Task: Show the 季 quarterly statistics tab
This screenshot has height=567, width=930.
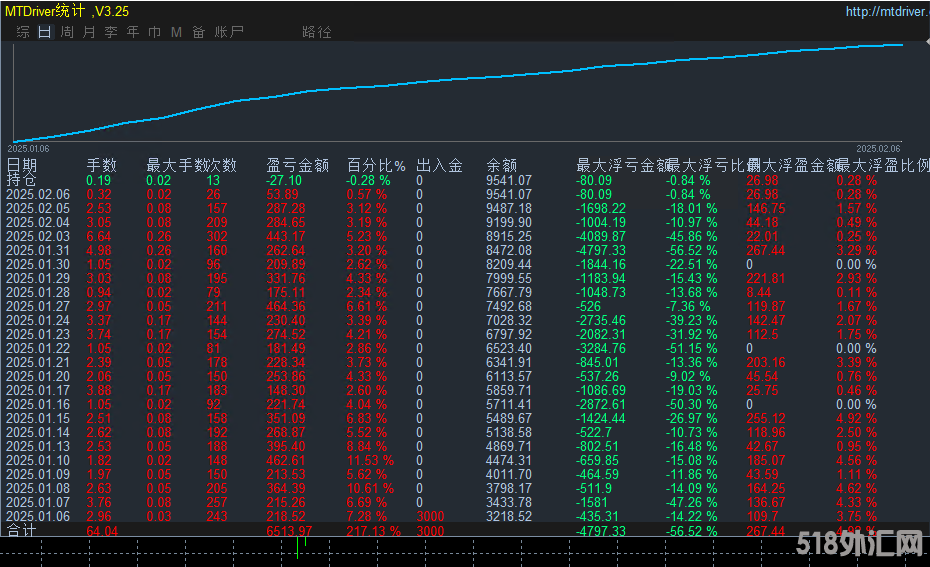Action: 110,32
